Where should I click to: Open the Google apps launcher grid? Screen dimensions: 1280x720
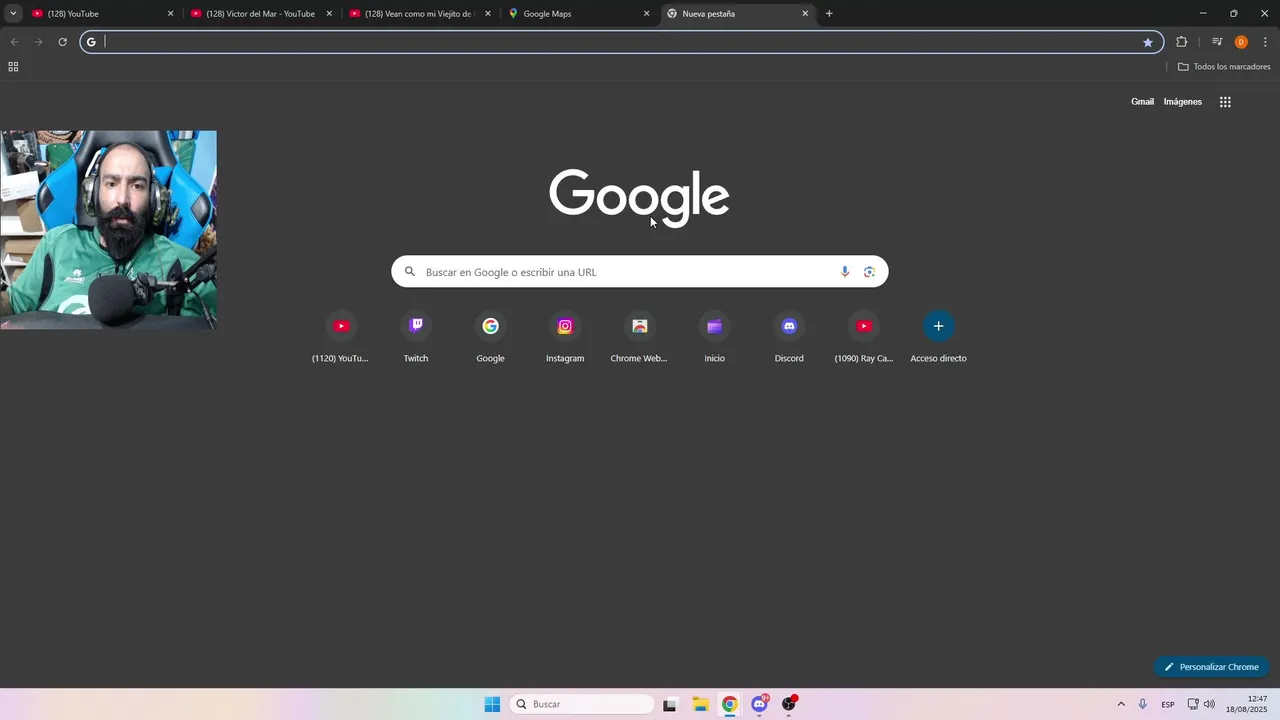[1225, 102]
